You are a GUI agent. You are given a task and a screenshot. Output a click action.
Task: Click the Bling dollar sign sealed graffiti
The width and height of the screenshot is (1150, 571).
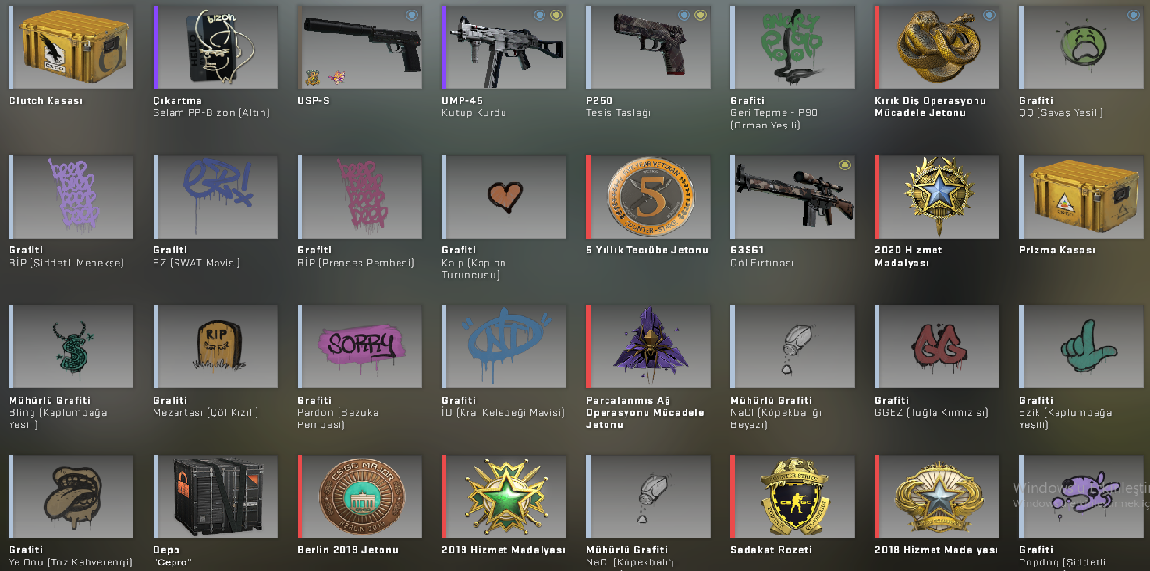71,347
